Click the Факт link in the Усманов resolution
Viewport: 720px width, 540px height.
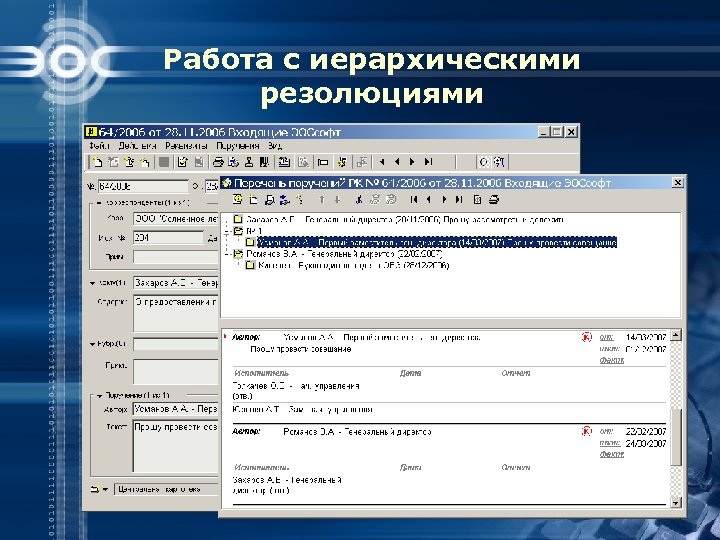(x=612, y=360)
